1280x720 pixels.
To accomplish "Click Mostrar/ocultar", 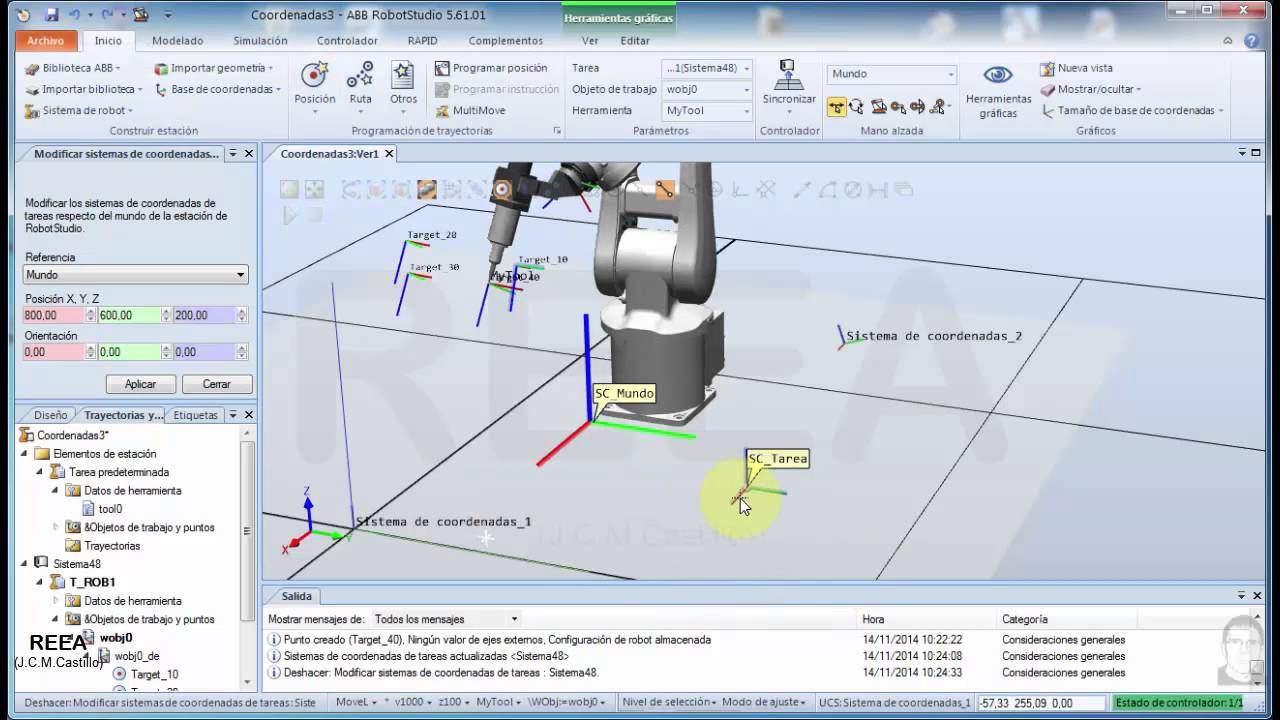I will click(1090, 89).
